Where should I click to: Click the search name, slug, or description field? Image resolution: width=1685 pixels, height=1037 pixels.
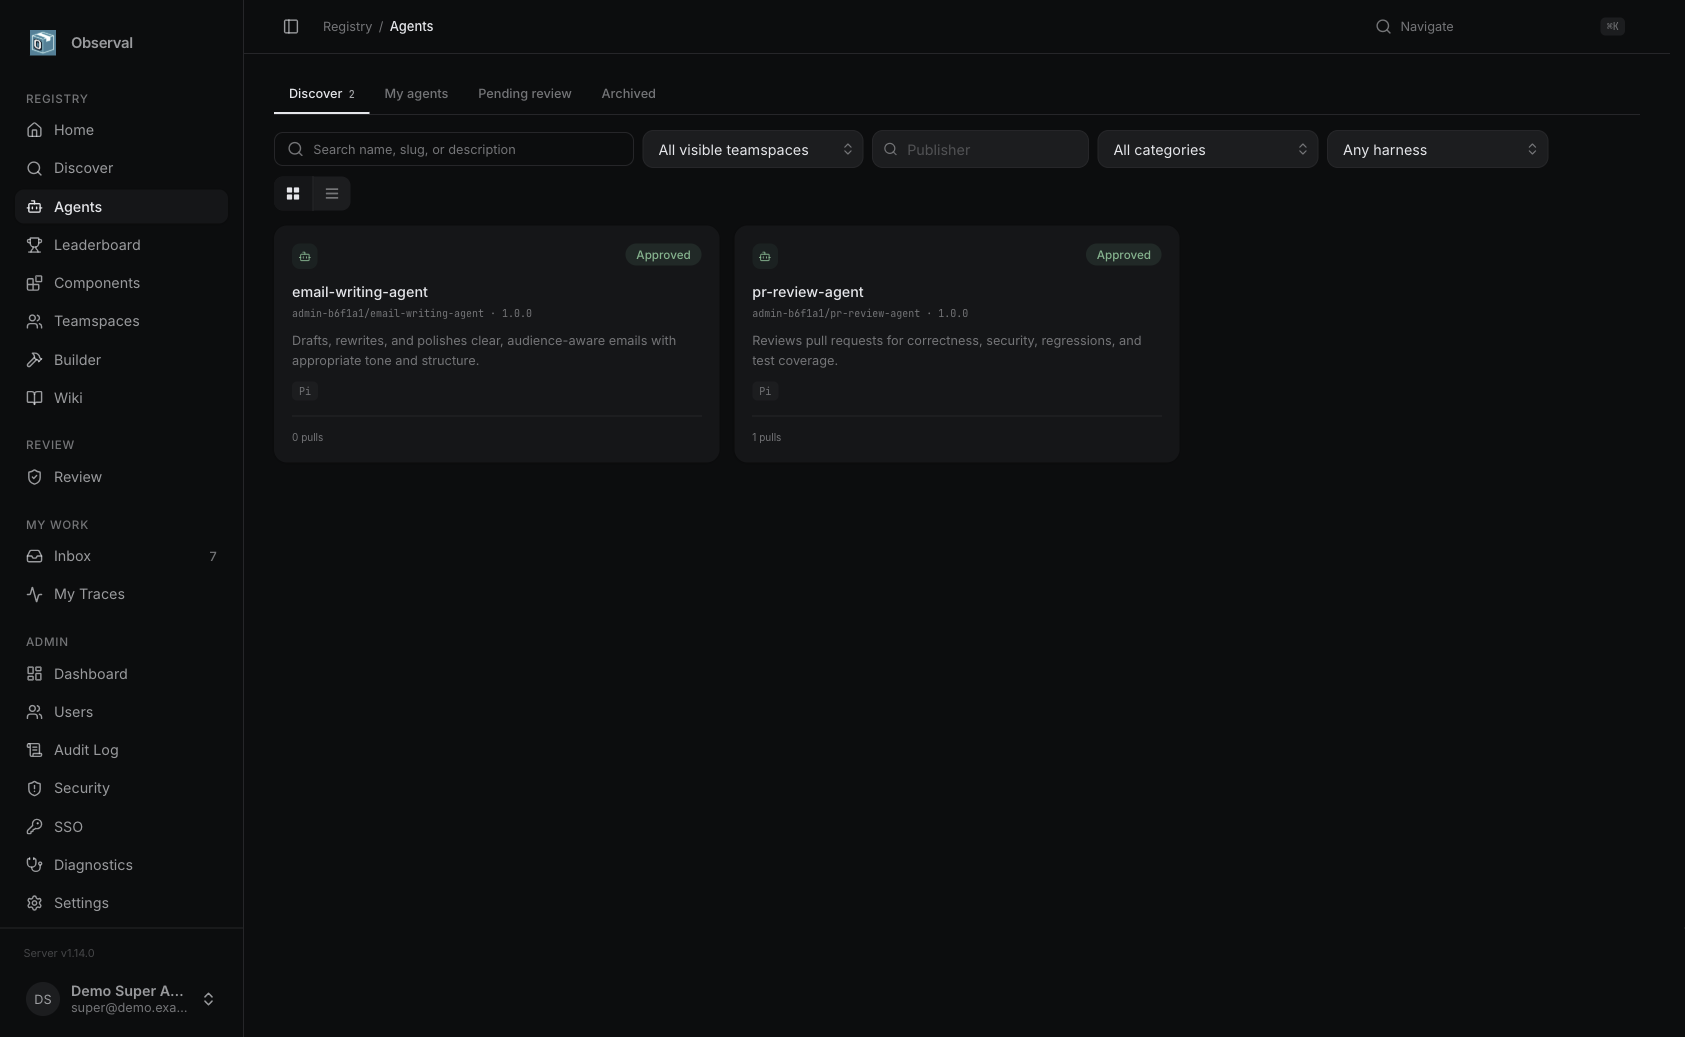(454, 149)
